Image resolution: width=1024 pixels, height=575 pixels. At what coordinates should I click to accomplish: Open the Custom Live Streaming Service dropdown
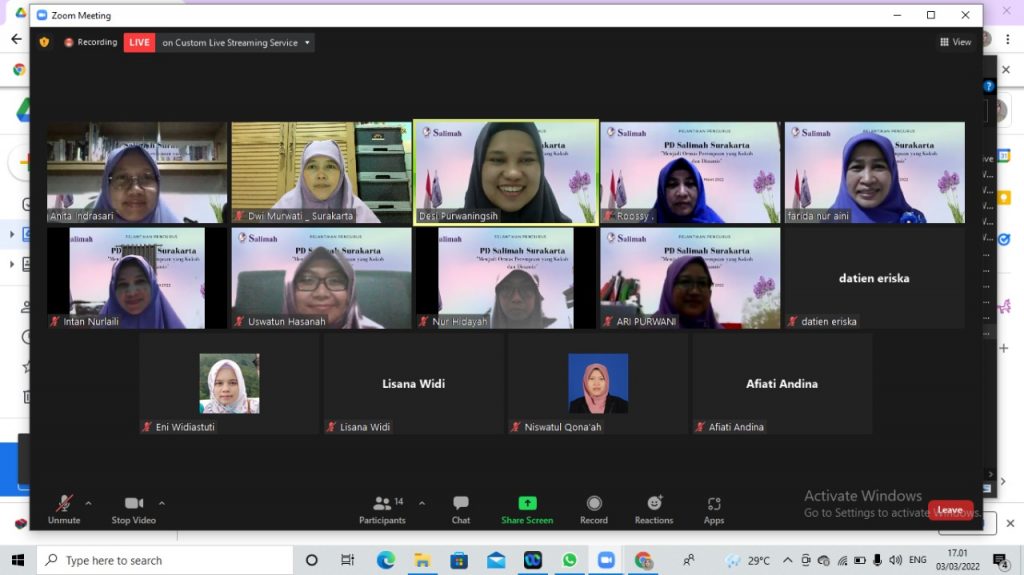pyautogui.click(x=307, y=42)
